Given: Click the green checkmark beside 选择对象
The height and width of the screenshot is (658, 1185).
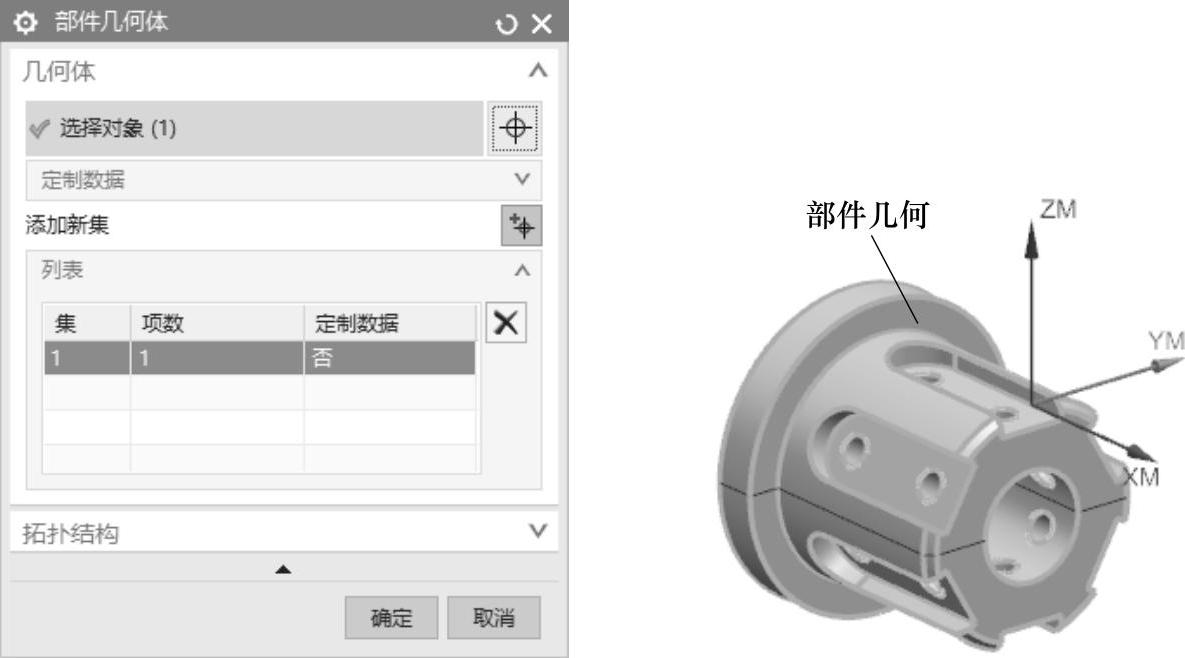Looking at the screenshot, I should pyautogui.click(x=39, y=128).
